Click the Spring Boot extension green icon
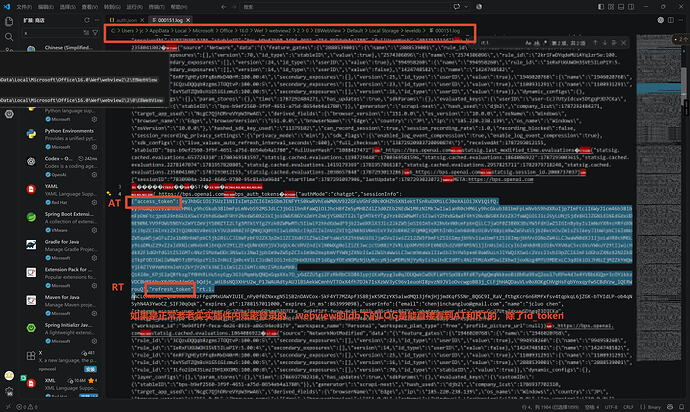 [31, 217]
